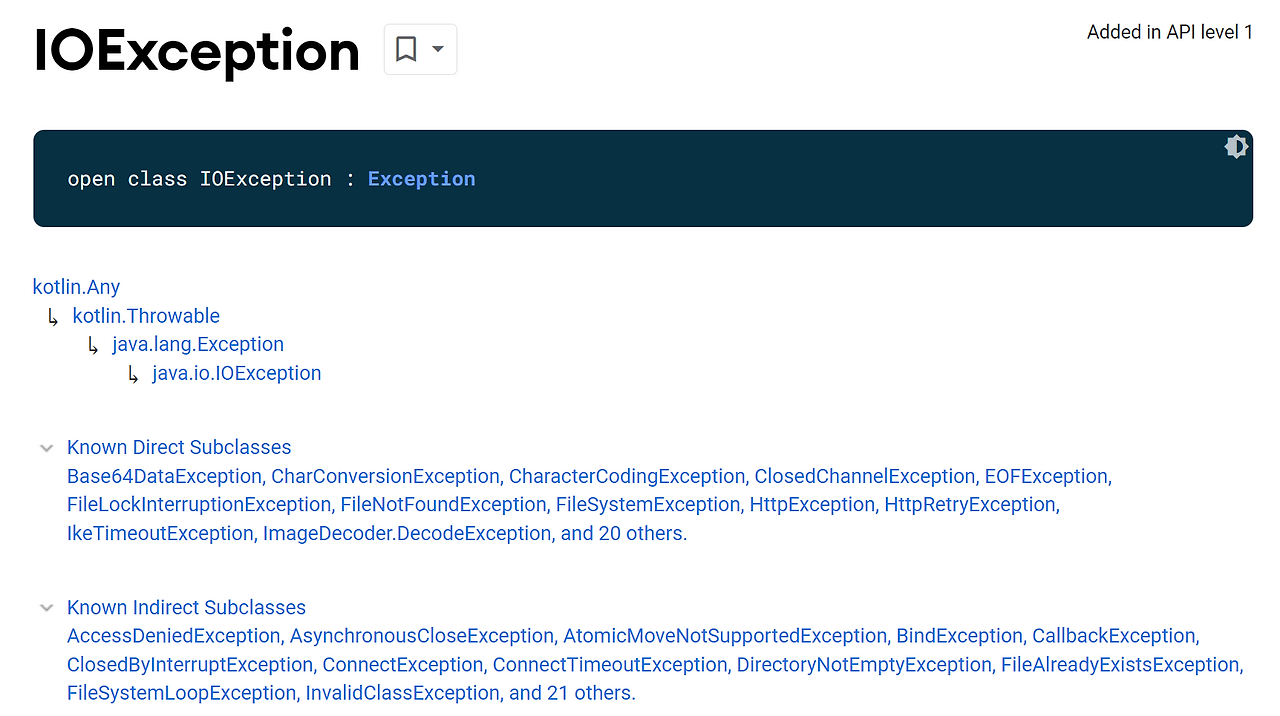
Task: Open ImageDecoder.DecodeException link
Action: pos(407,534)
